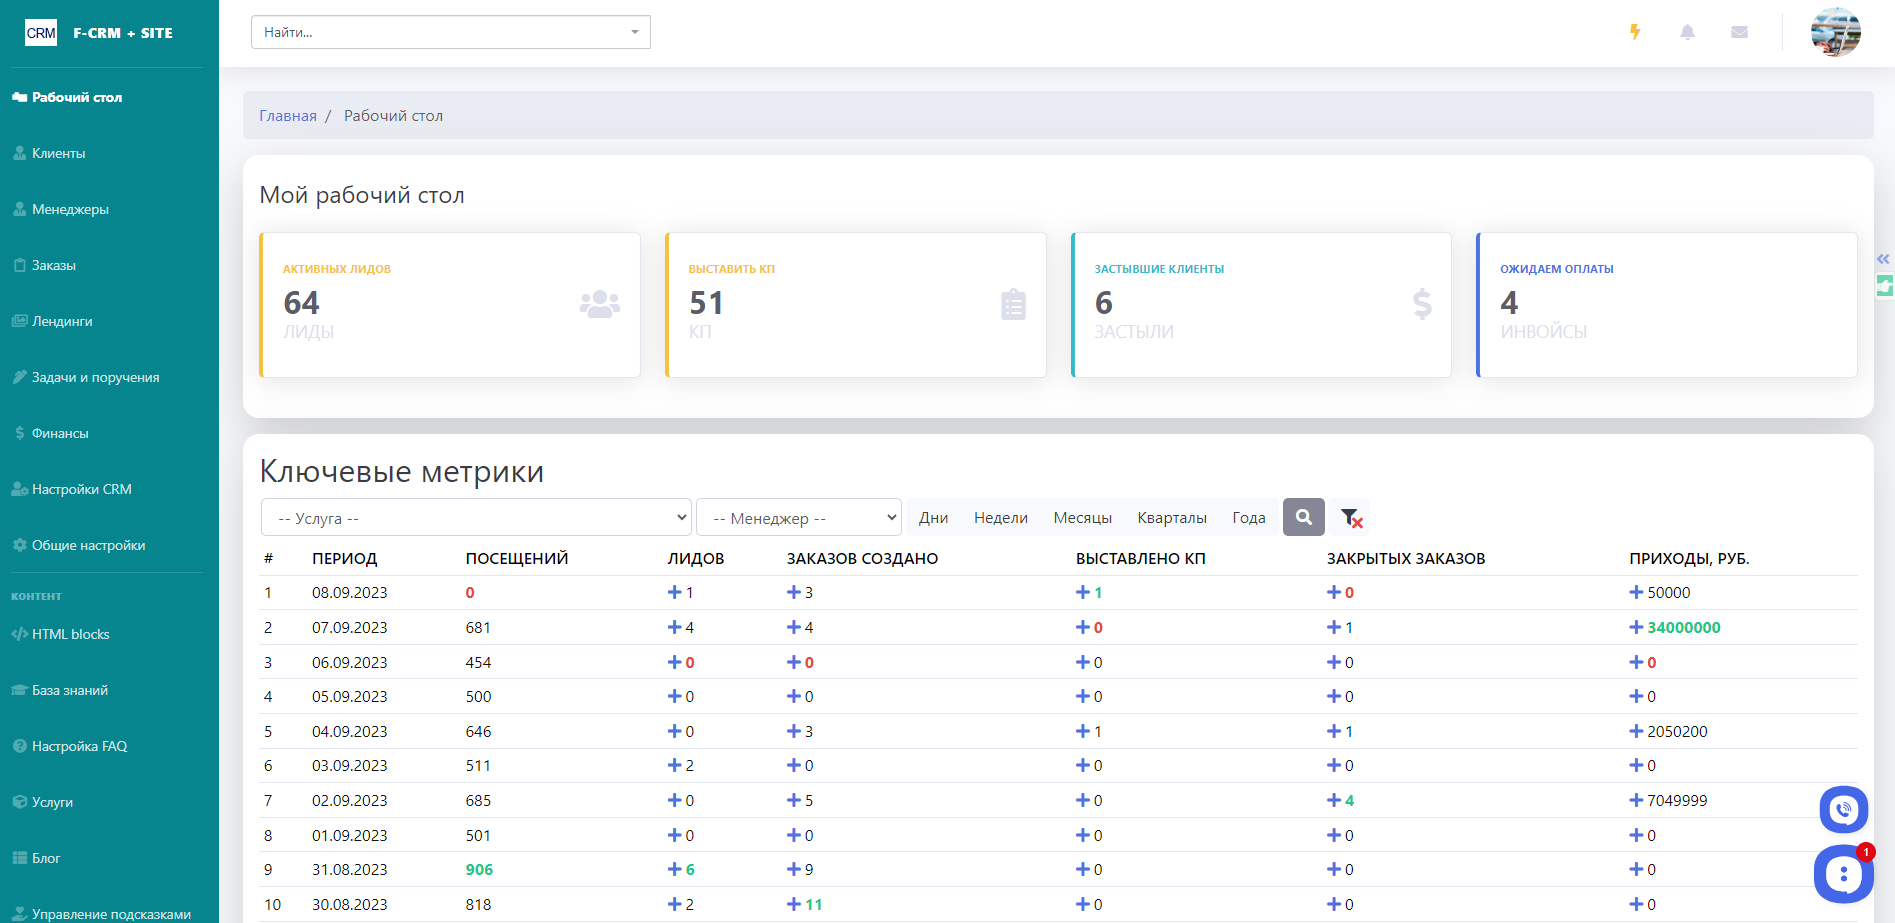Screen dimensions: 1895x923
Task: Click the CRM logo icon
Action: [x=41, y=33]
